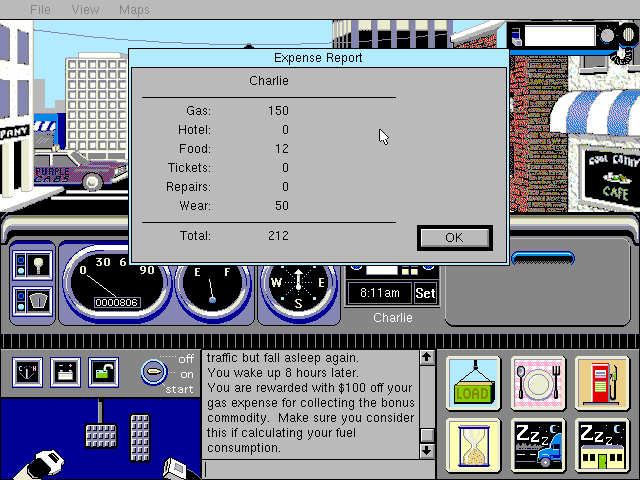Click the Charlie driver name under the clock
The height and width of the screenshot is (480, 640).
tap(393, 318)
